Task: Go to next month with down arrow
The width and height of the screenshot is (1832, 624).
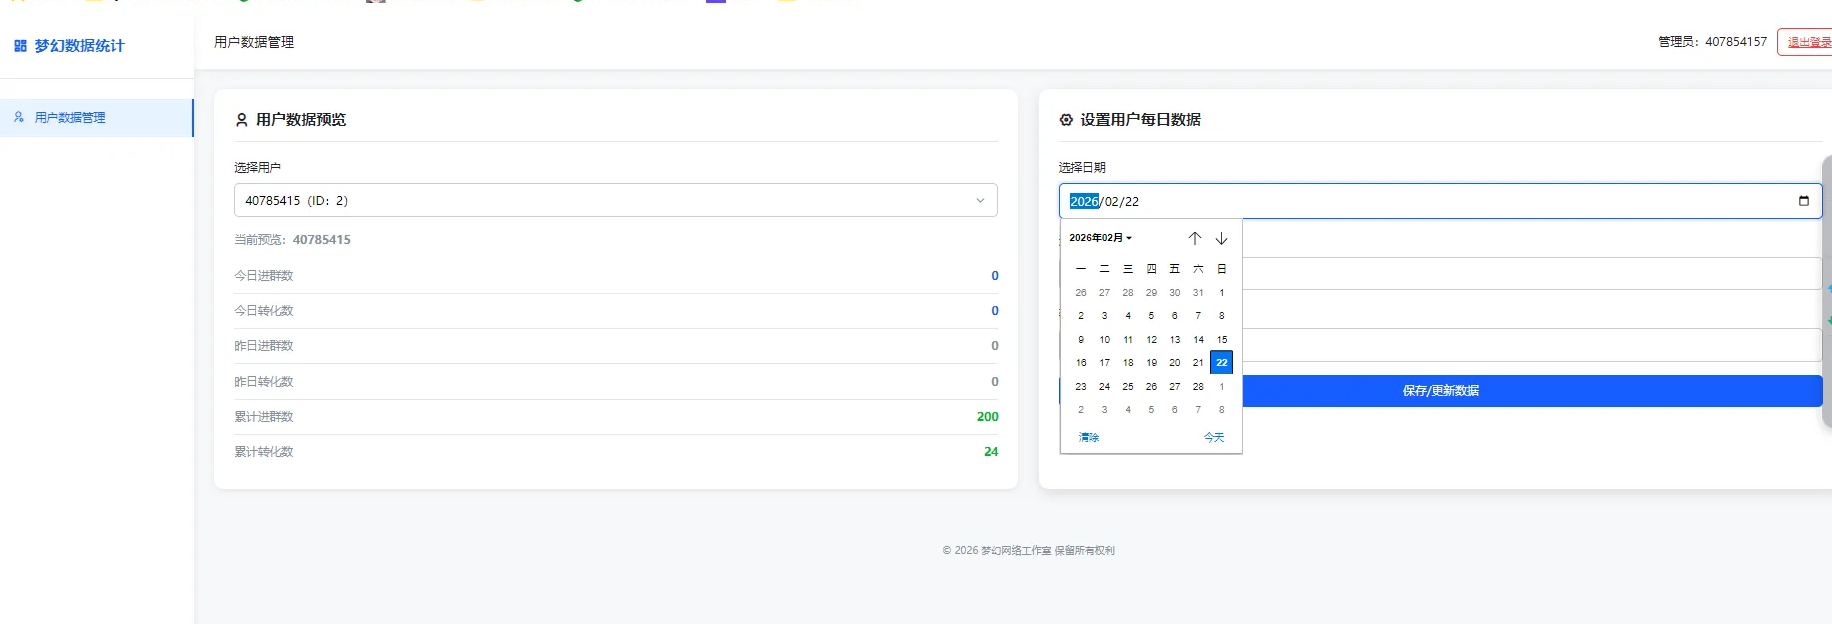Action: (x=1221, y=238)
